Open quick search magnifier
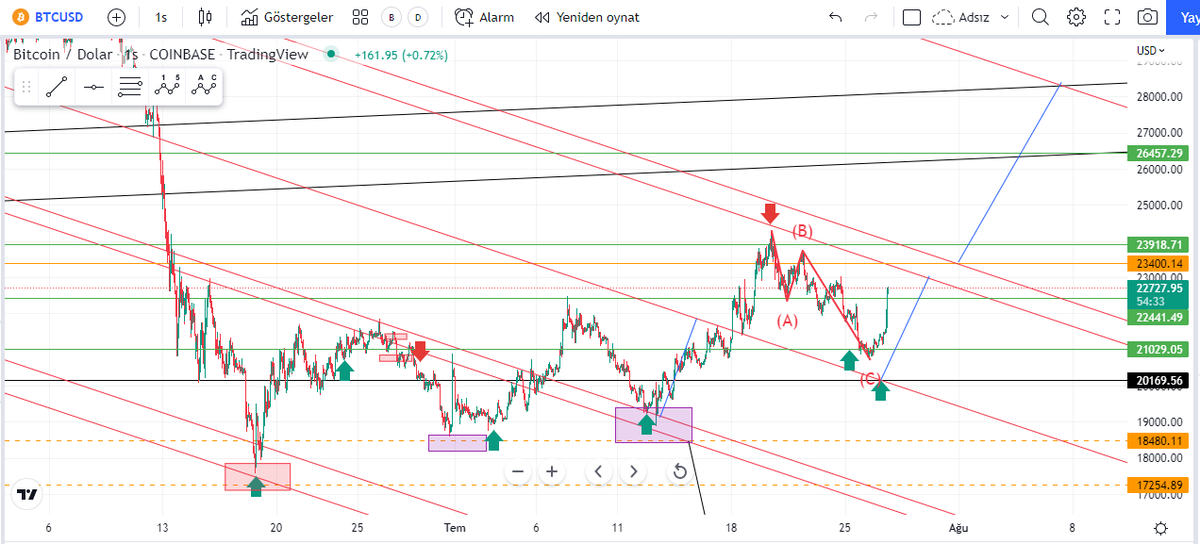Viewport: 1200px width, 544px height. pyautogui.click(x=1041, y=17)
